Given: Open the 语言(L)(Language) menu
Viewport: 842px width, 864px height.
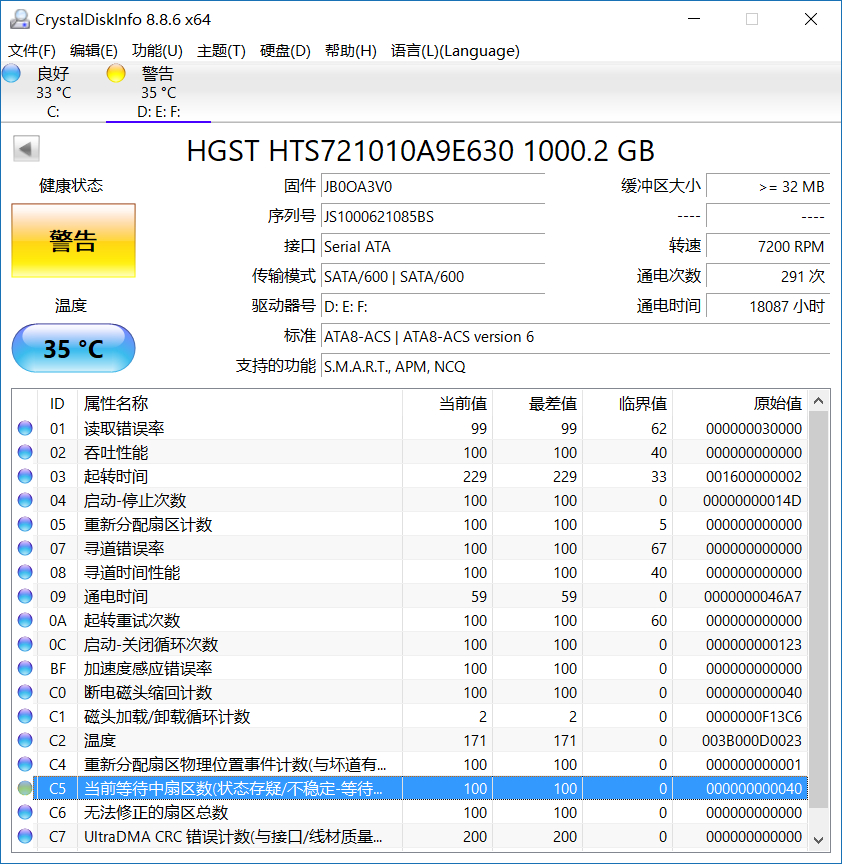Looking at the screenshot, I should click(455, 51).
